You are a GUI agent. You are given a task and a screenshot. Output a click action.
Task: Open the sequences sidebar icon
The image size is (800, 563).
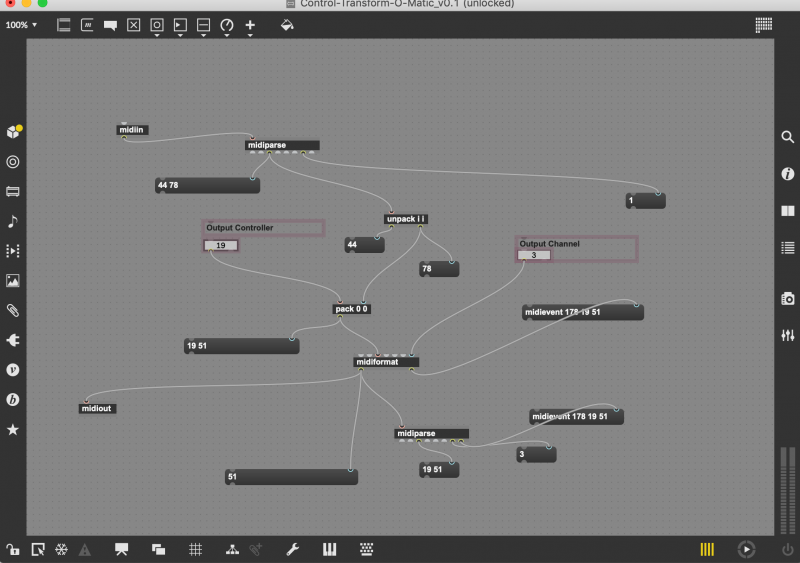[x=13, y=251]
